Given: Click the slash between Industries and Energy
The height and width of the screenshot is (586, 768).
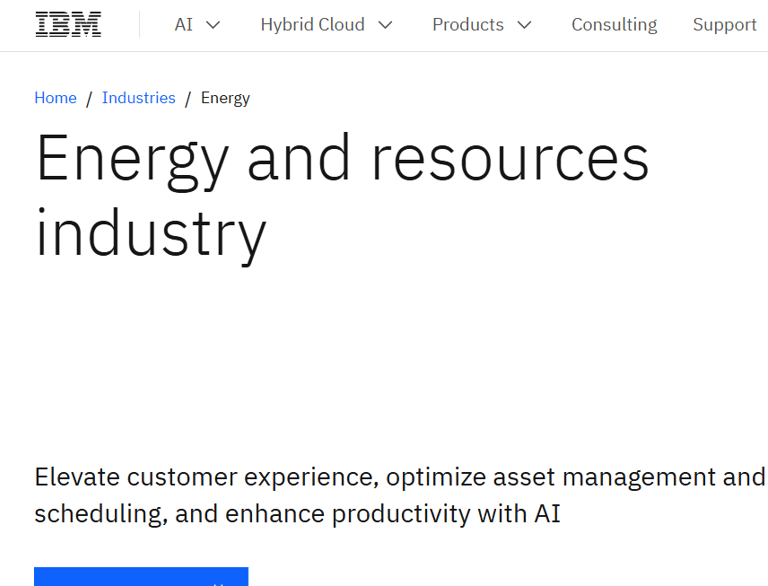Looking at the screenshot, I should (x=188, y=98).
